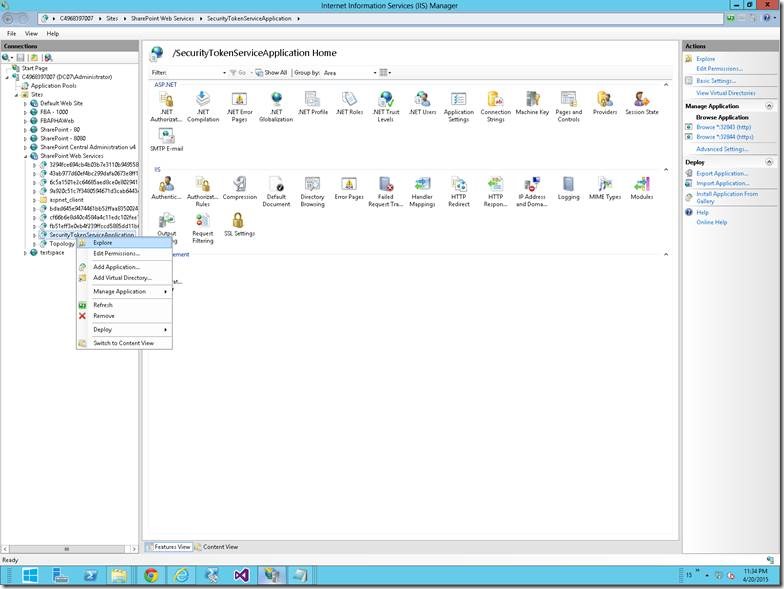Open the Modules feature icon

642,188
